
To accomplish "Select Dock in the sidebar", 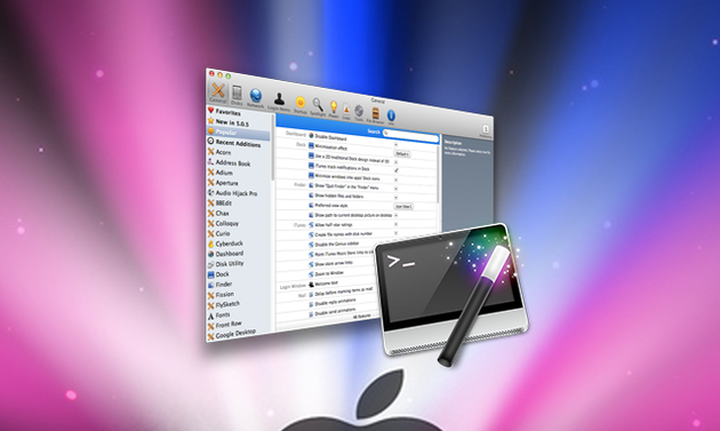I will coord(218,274).
